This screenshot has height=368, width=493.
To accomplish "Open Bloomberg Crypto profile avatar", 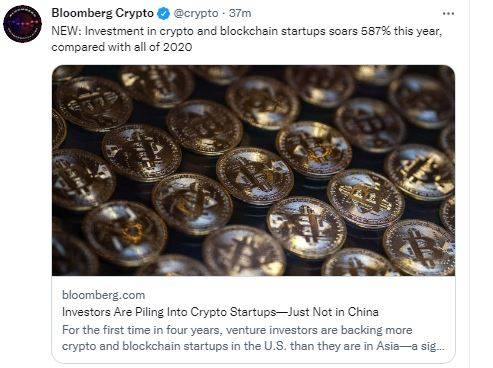I will (22, 24).
